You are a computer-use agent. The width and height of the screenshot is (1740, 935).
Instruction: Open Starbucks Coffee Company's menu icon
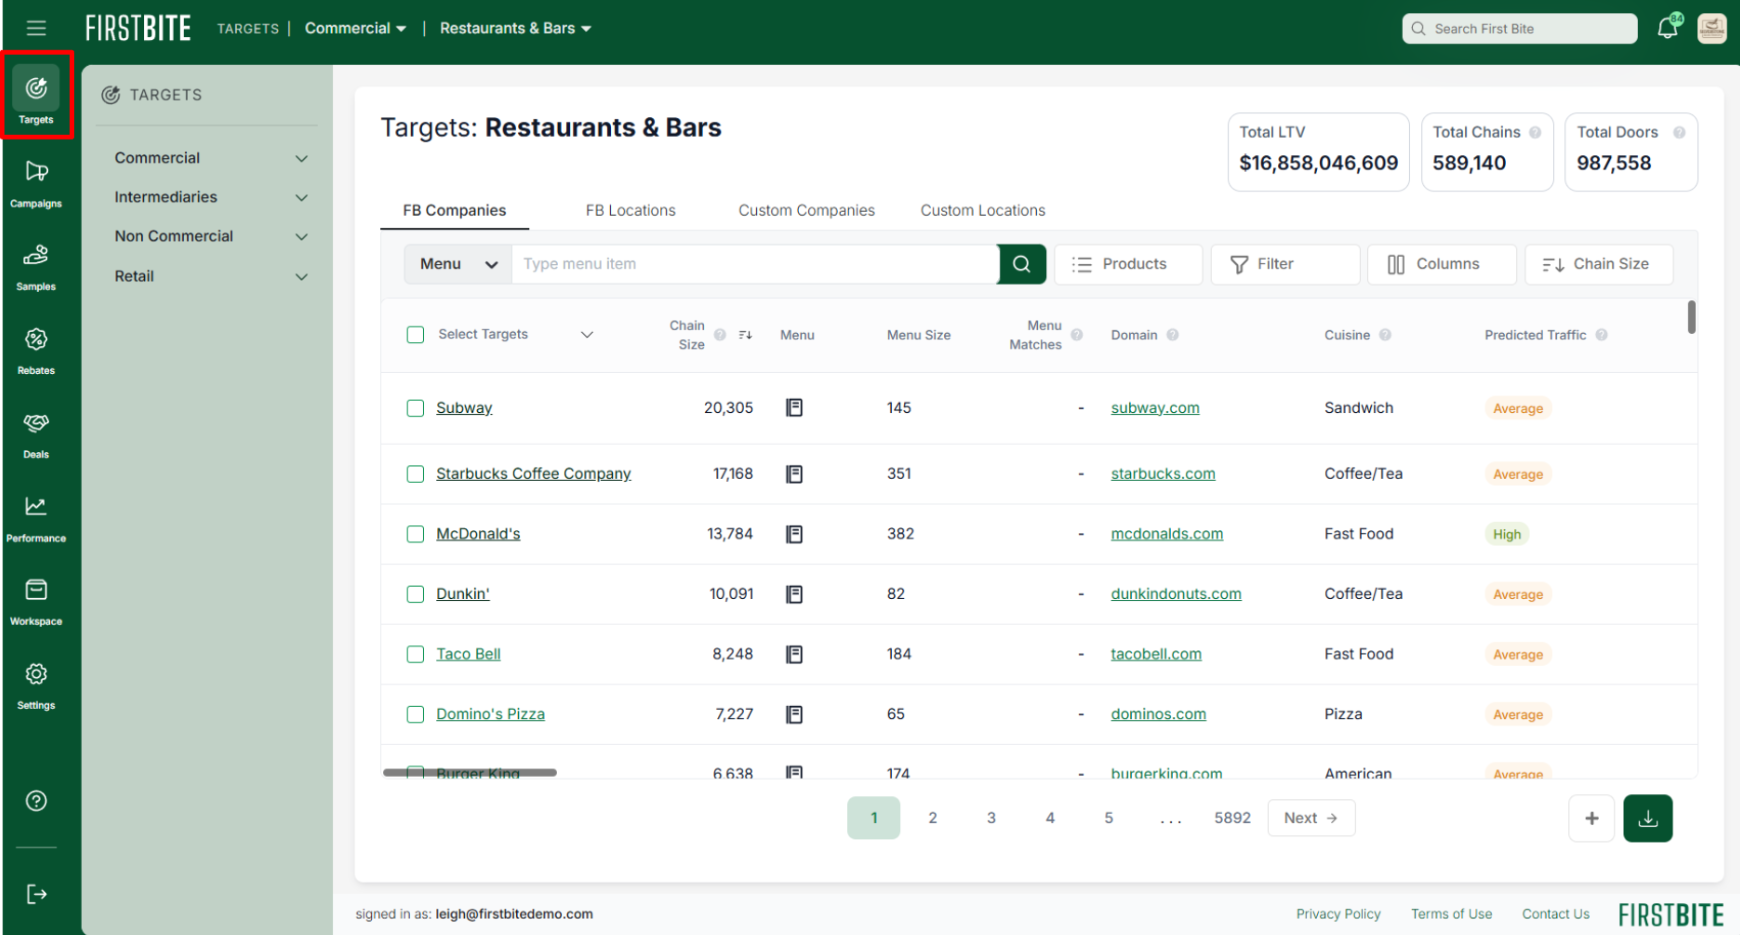click(x=795, y=474)
